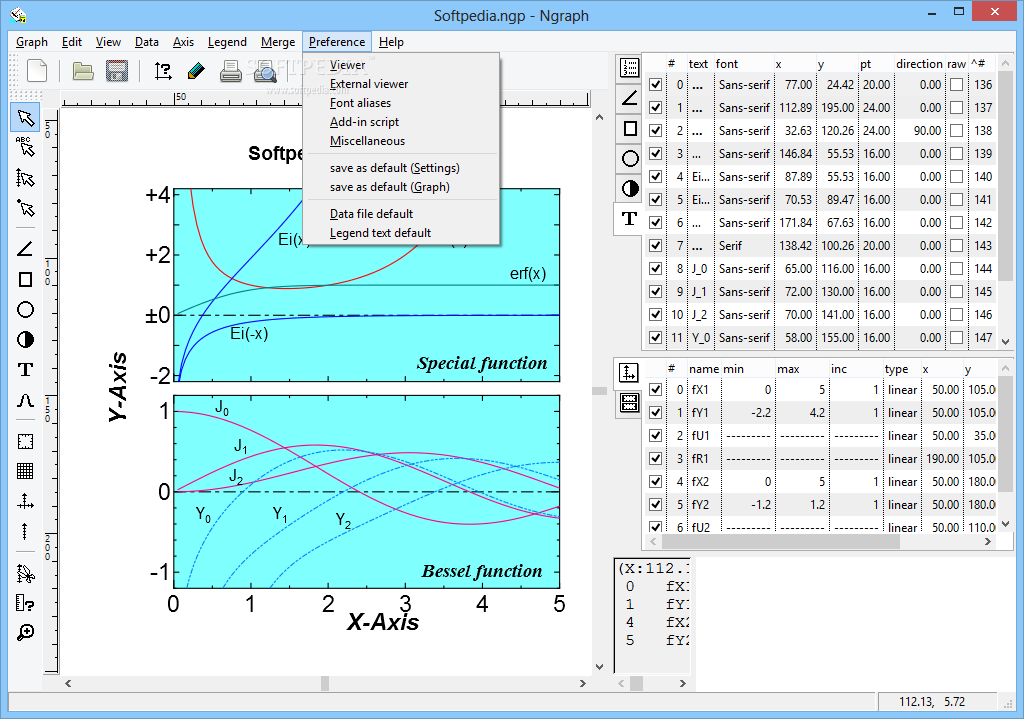Select the axis pointer tool
Viewport: 1024px width, 719px height.
point(25,178)
